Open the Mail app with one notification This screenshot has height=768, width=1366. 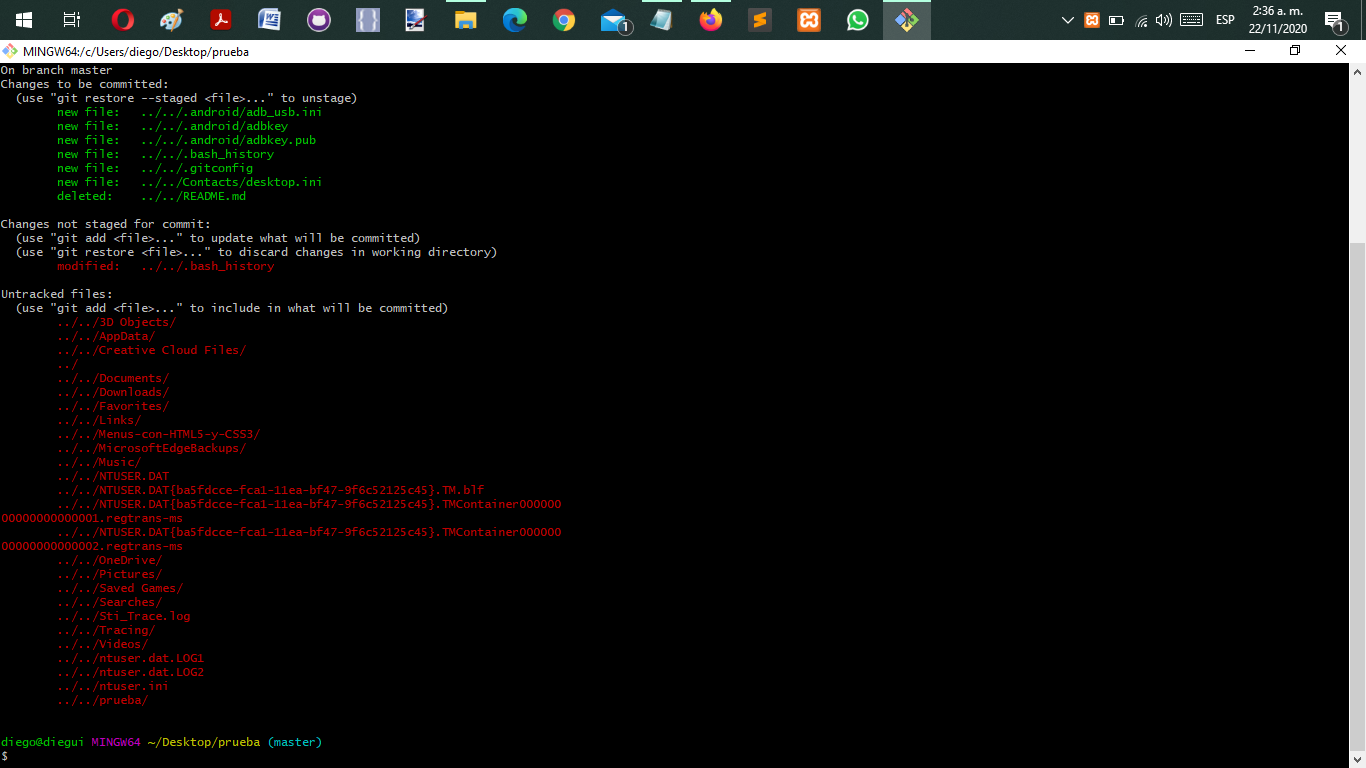(x=615, y=21)
